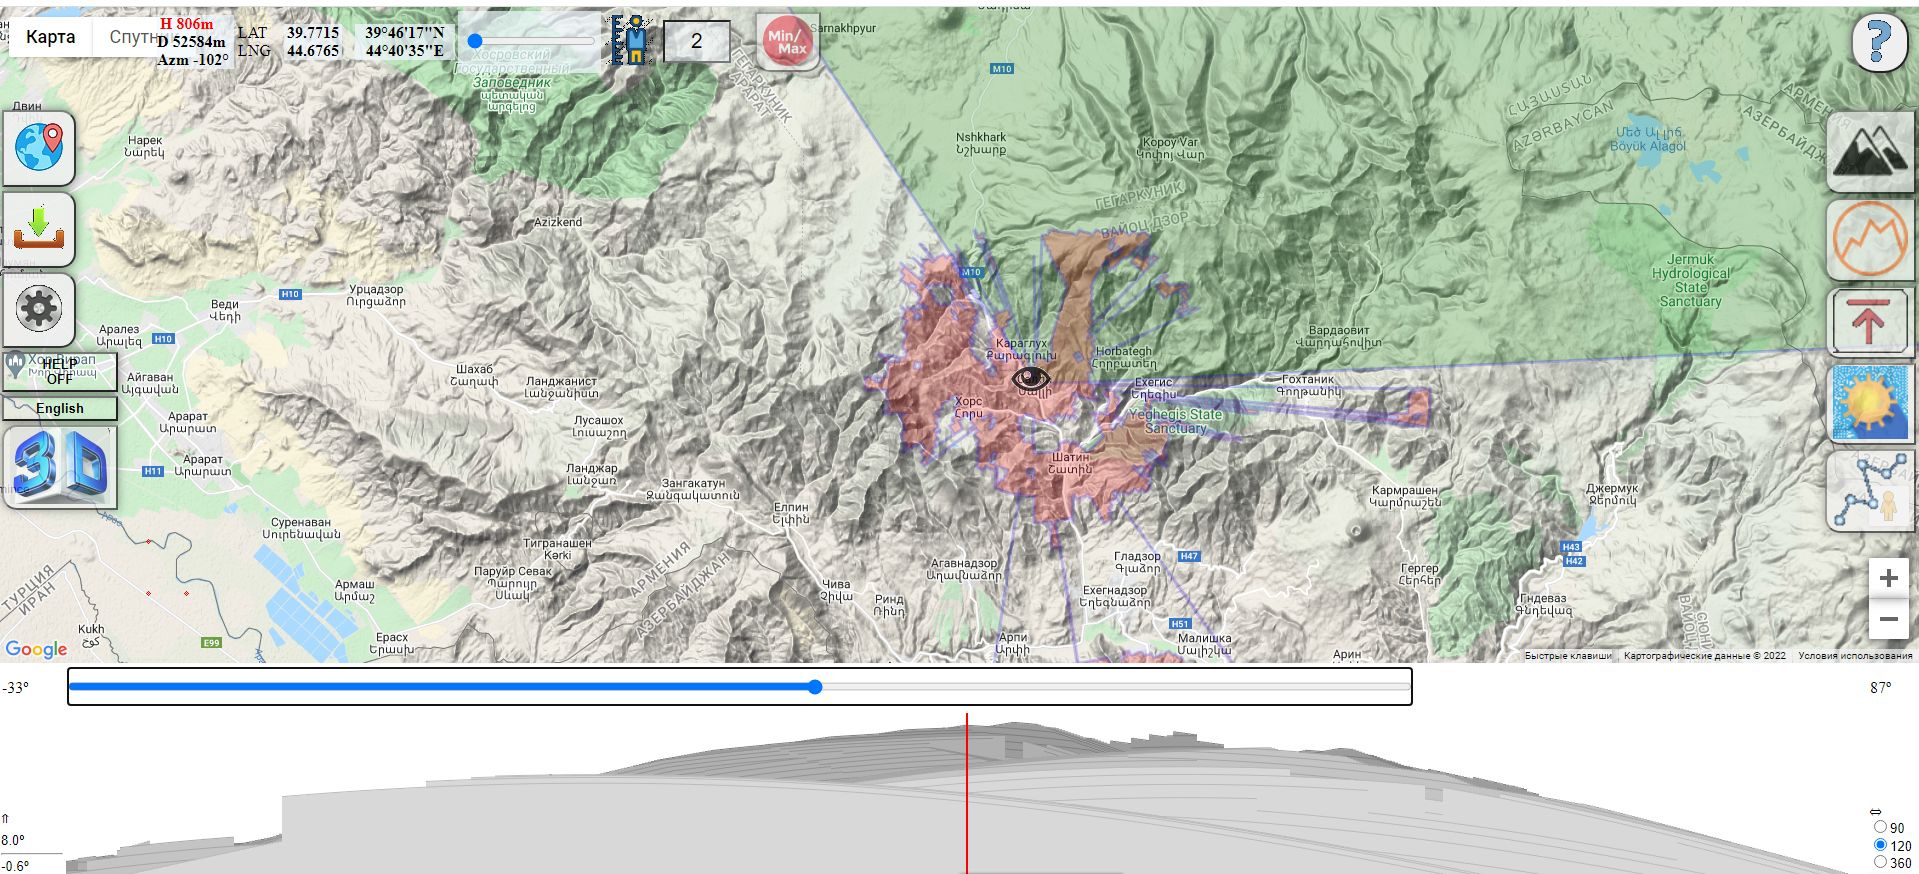This screenshot has height=874, width=1919.
Task: Click the Horbategh village label
Action: (1124, 357)
